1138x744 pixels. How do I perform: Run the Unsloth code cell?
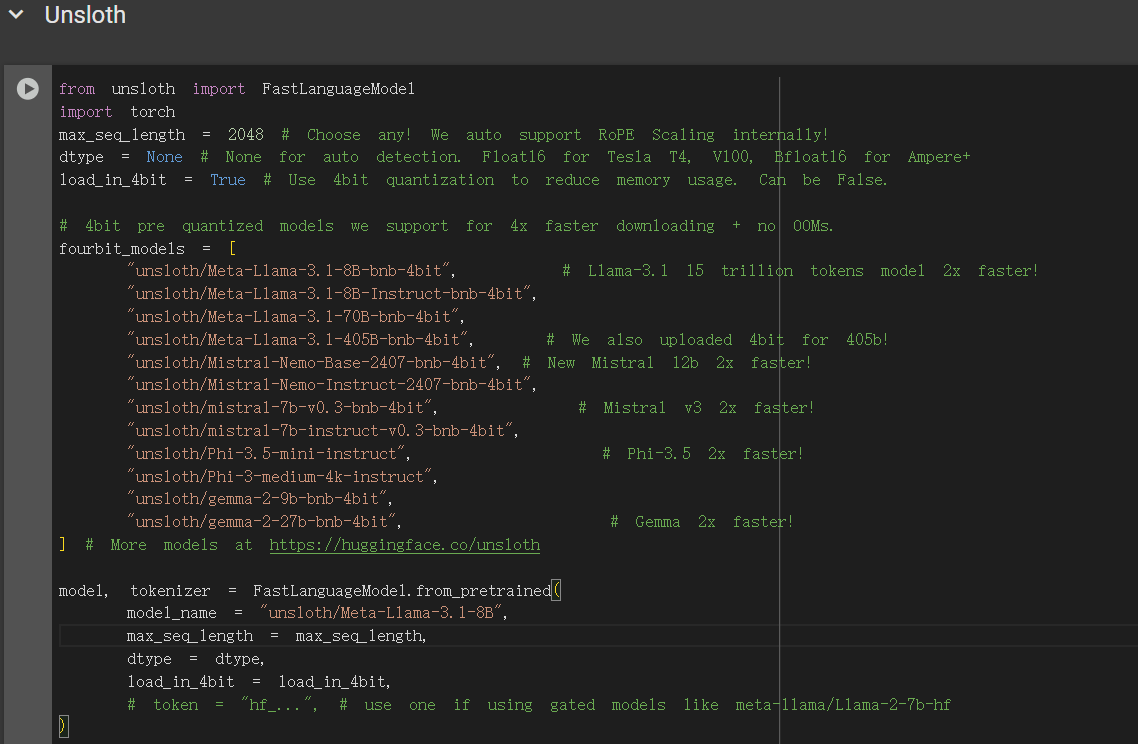tap(28, 89)
